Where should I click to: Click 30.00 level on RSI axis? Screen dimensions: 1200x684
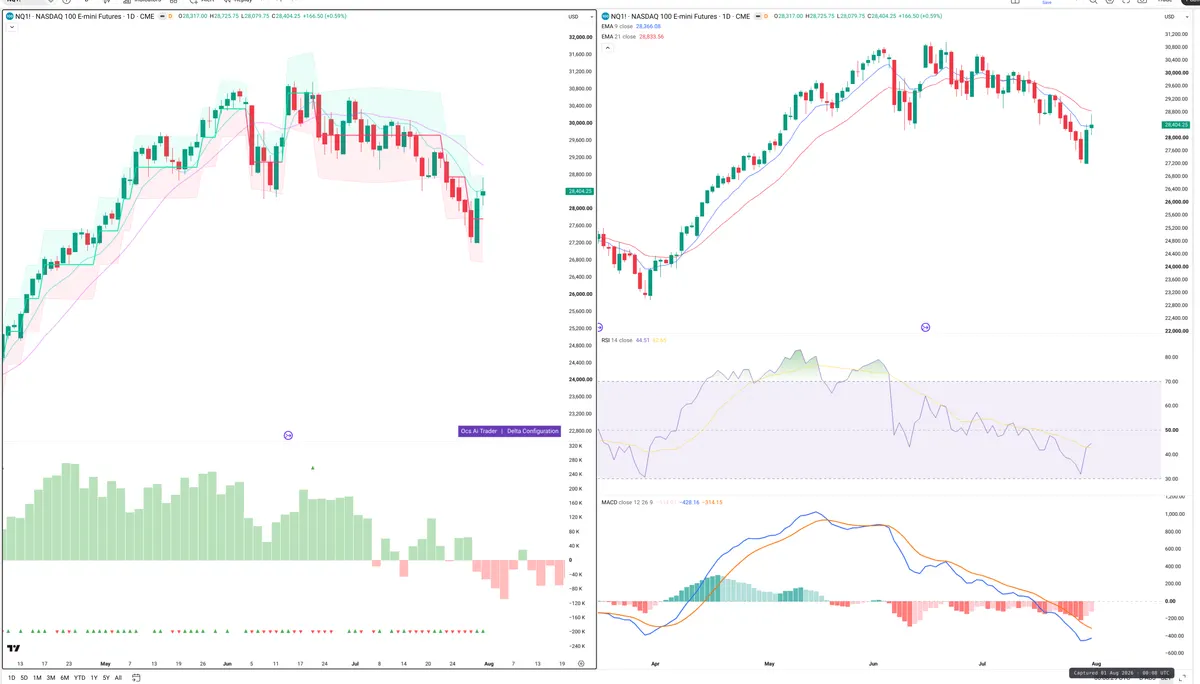click(x=1171, y=479)
